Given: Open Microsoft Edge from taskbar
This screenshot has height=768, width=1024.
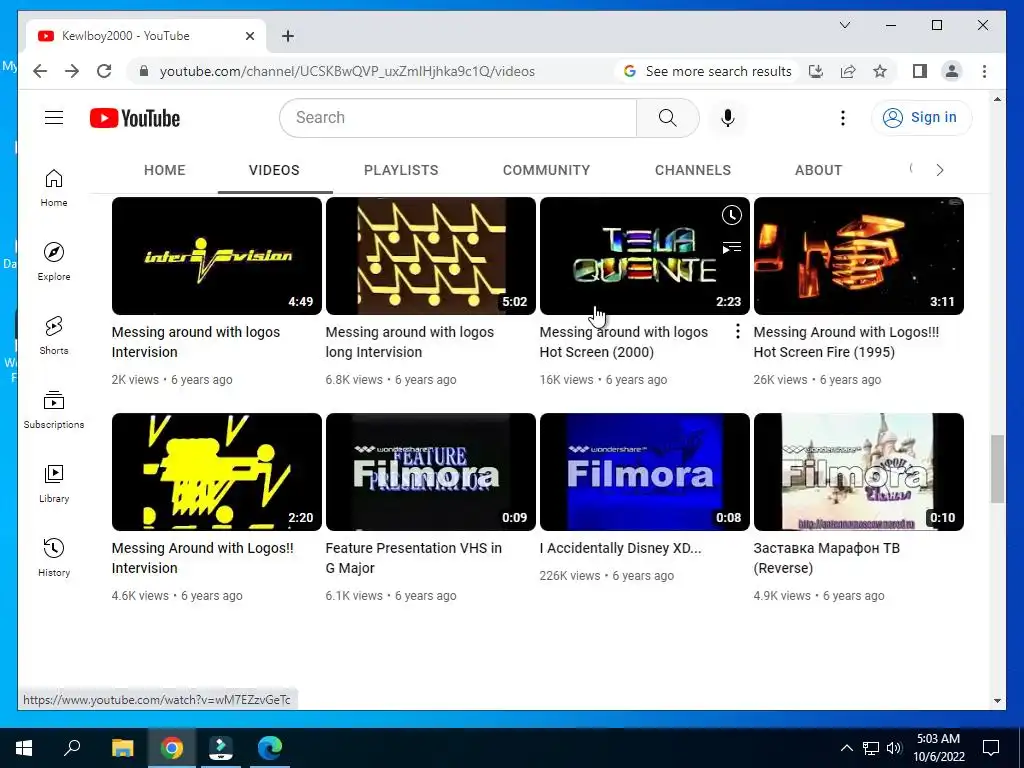Looking at the screenshot, I should point(270,748).
